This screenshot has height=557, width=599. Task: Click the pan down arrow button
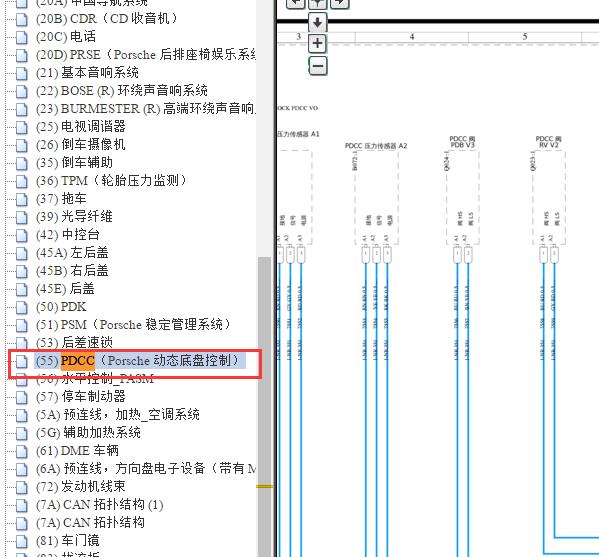click(x=317, y=22)
